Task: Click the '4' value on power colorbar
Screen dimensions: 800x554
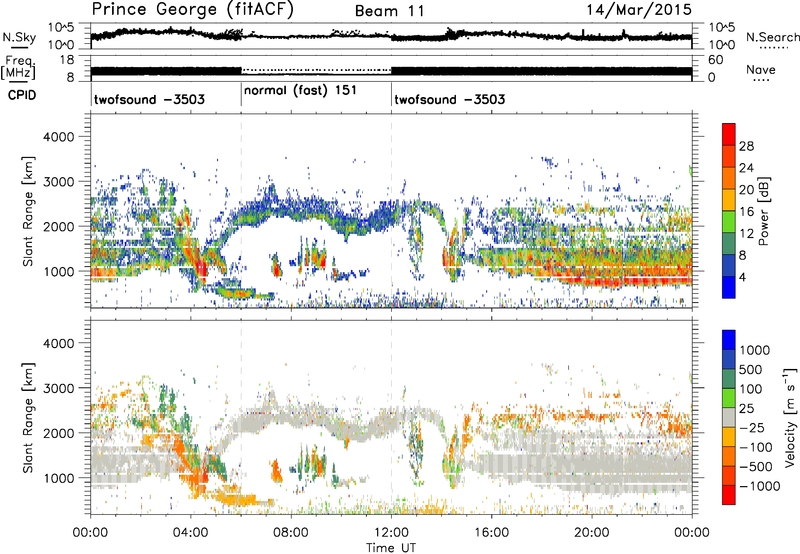Action: point(742,277)
